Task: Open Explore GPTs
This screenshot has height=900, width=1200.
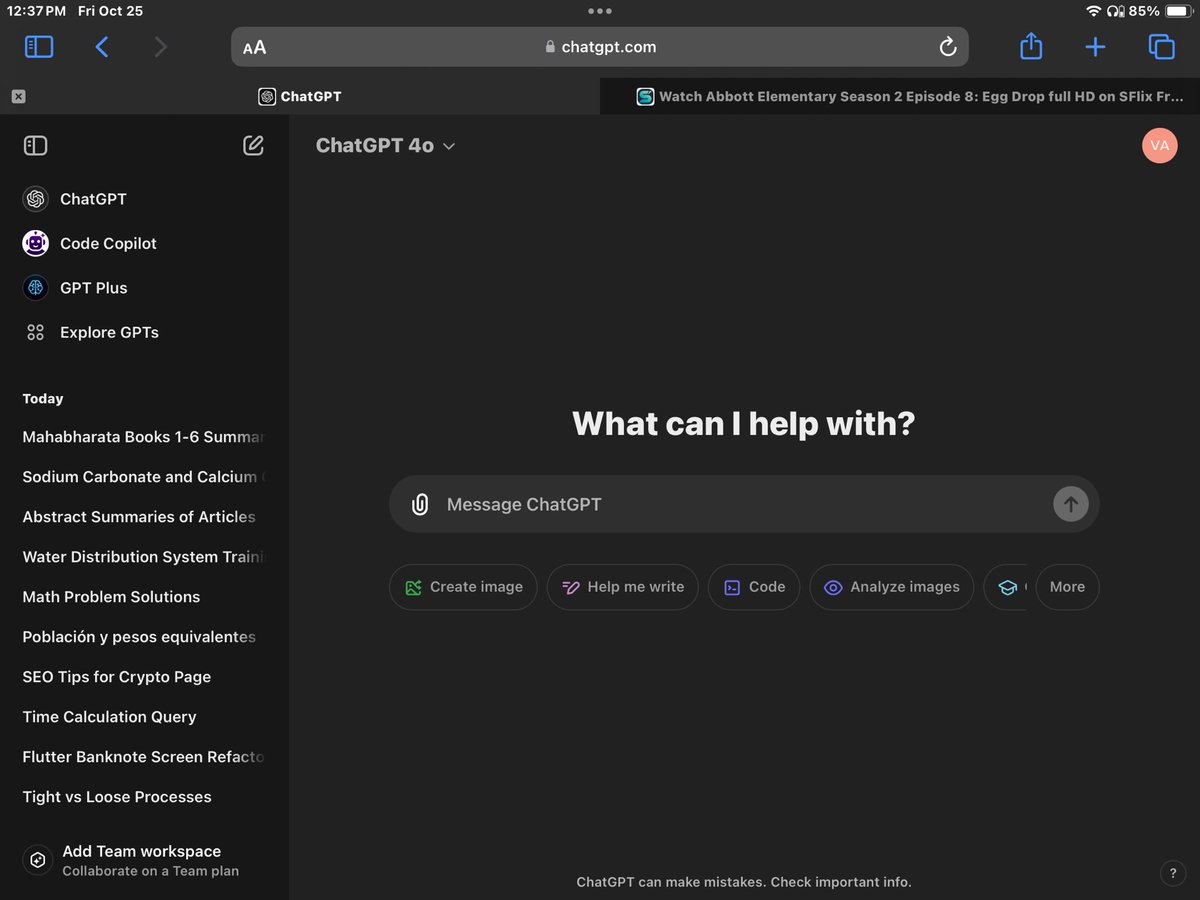Action: point(144,332)
